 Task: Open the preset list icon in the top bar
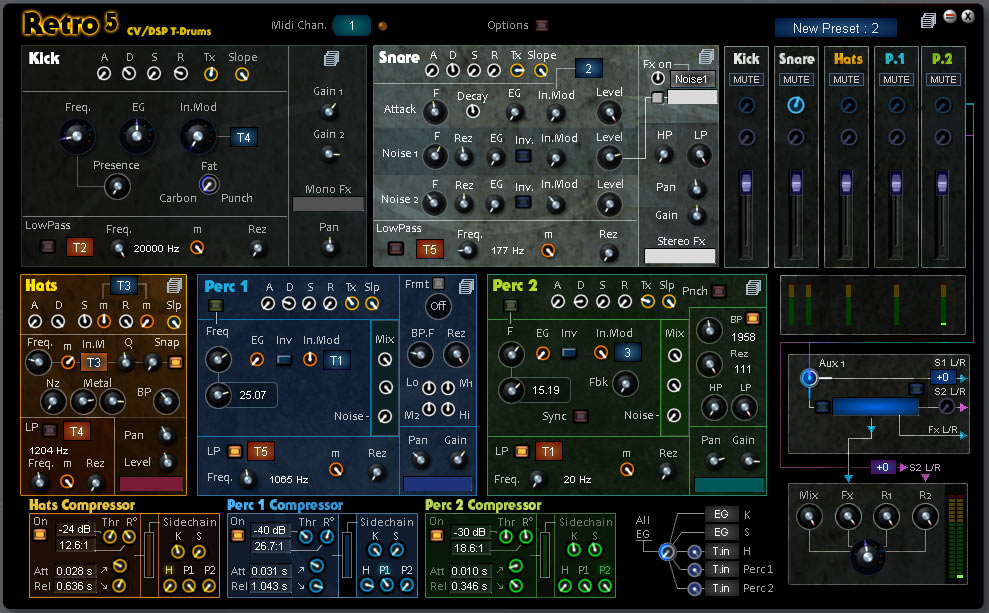click(x=928, y=21)
